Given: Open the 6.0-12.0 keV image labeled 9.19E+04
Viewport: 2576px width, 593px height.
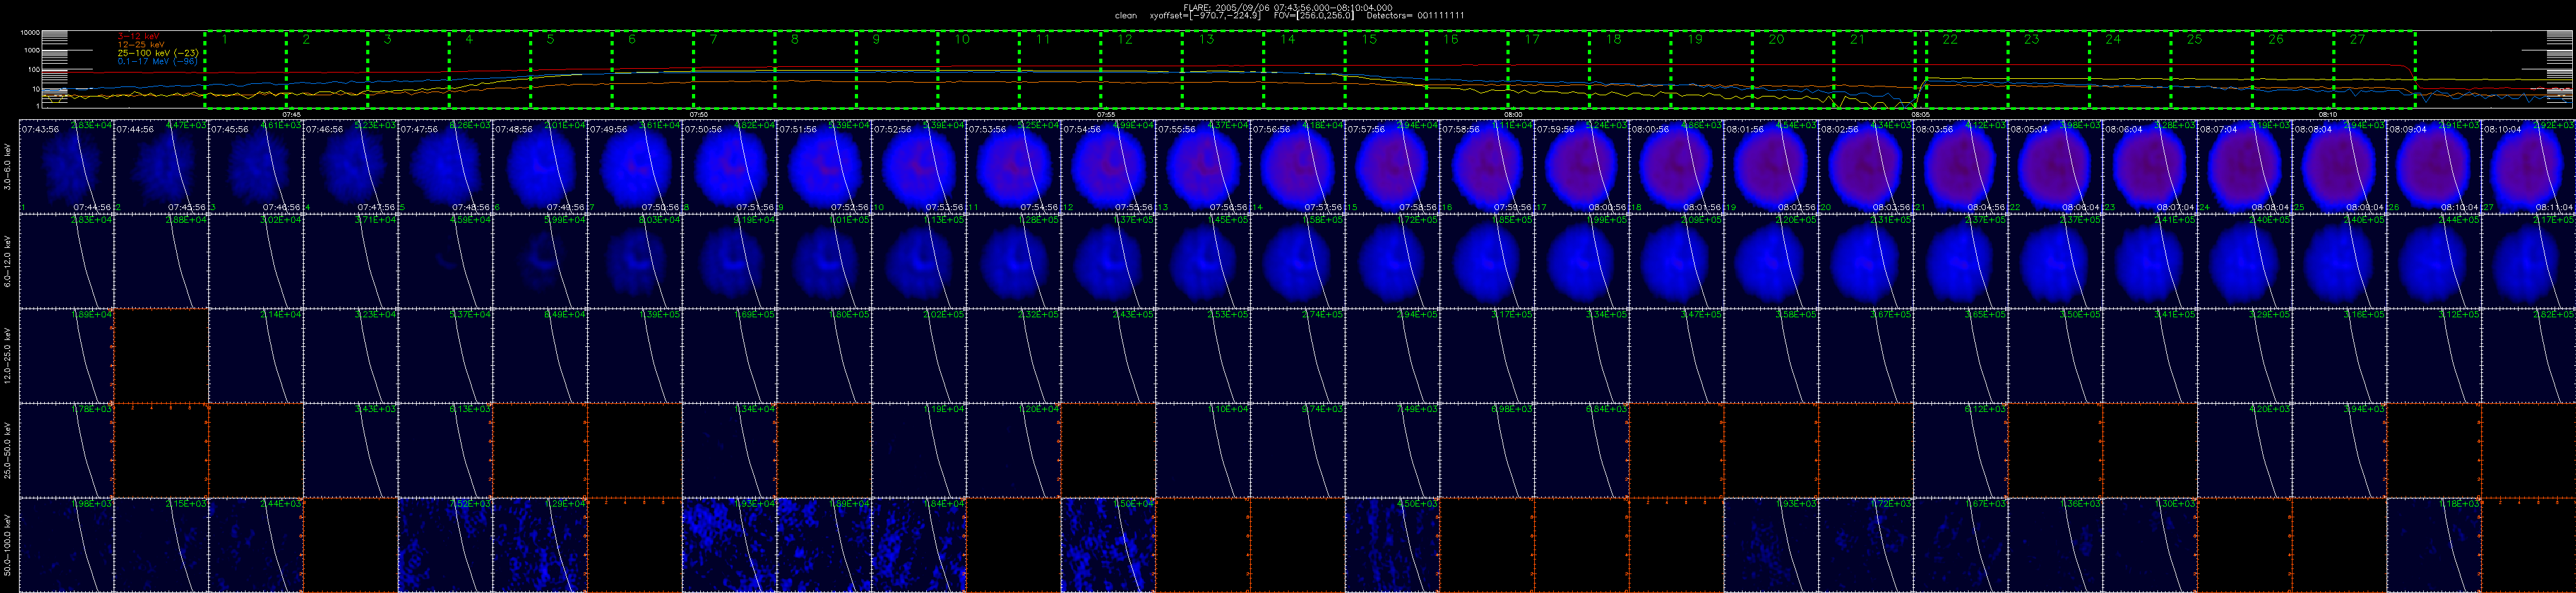Looking at the screenshot, I should click(729, 261).
